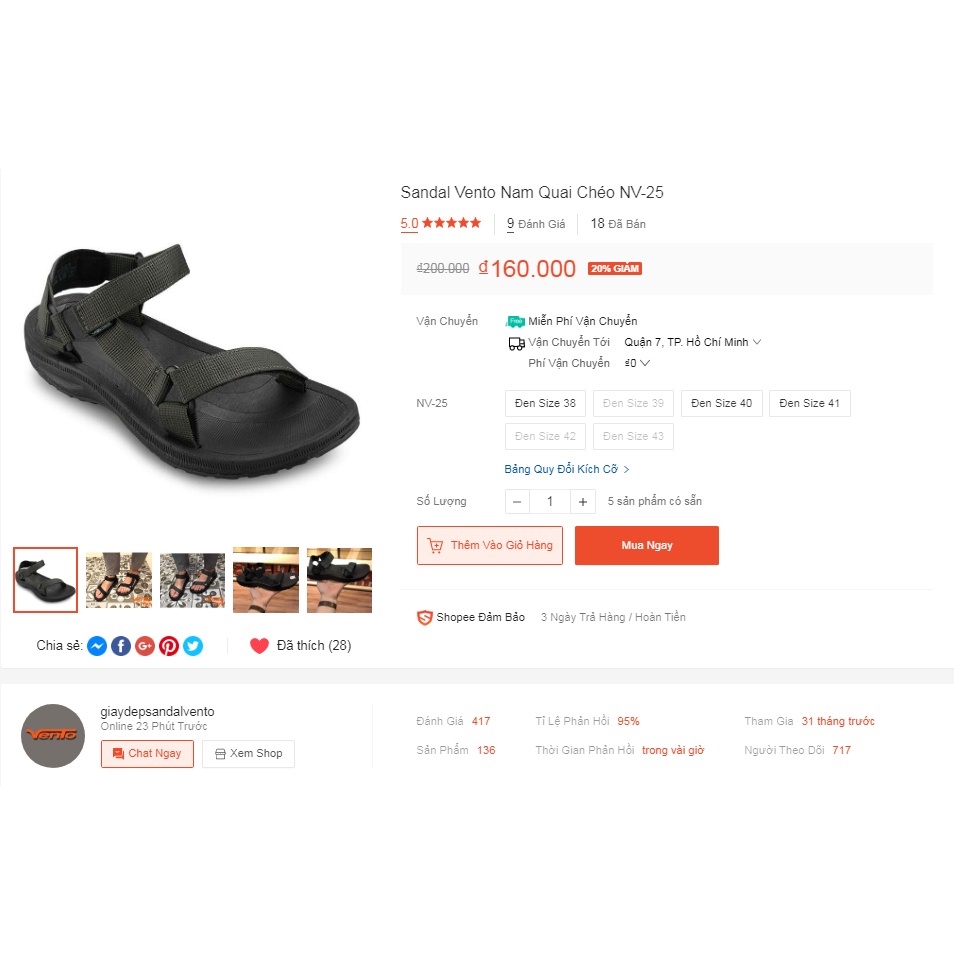
Task: Share product on Facebook
Action: tap(121, 646)
